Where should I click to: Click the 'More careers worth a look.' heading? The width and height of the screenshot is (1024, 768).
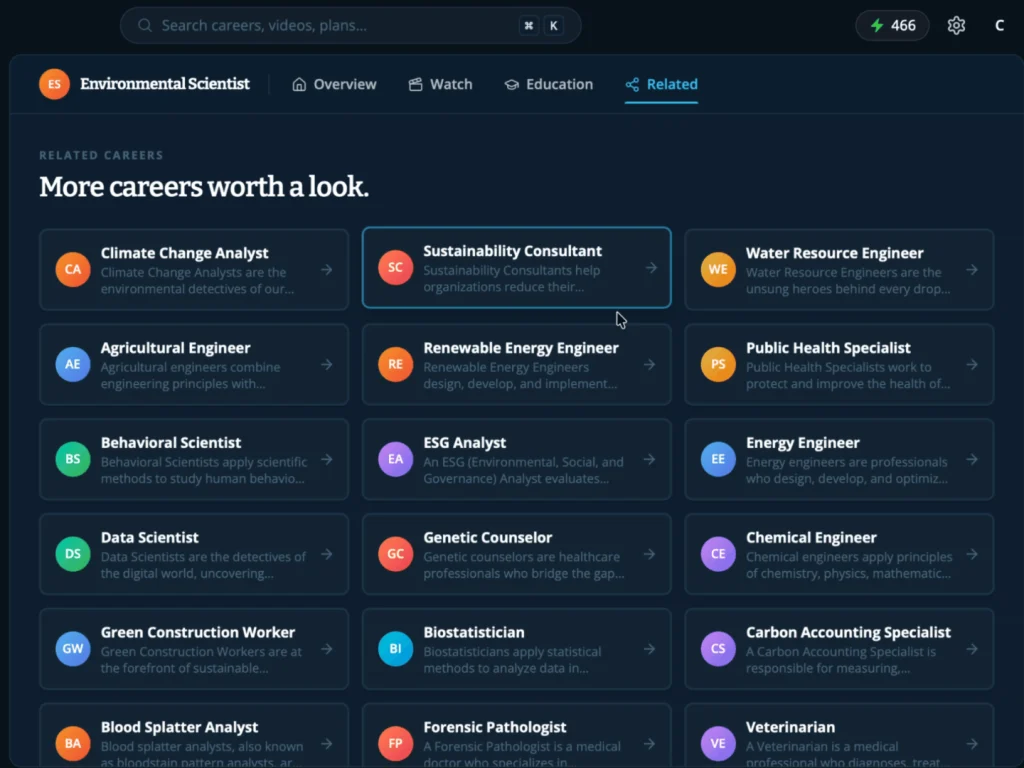click(x=204, y=187)
